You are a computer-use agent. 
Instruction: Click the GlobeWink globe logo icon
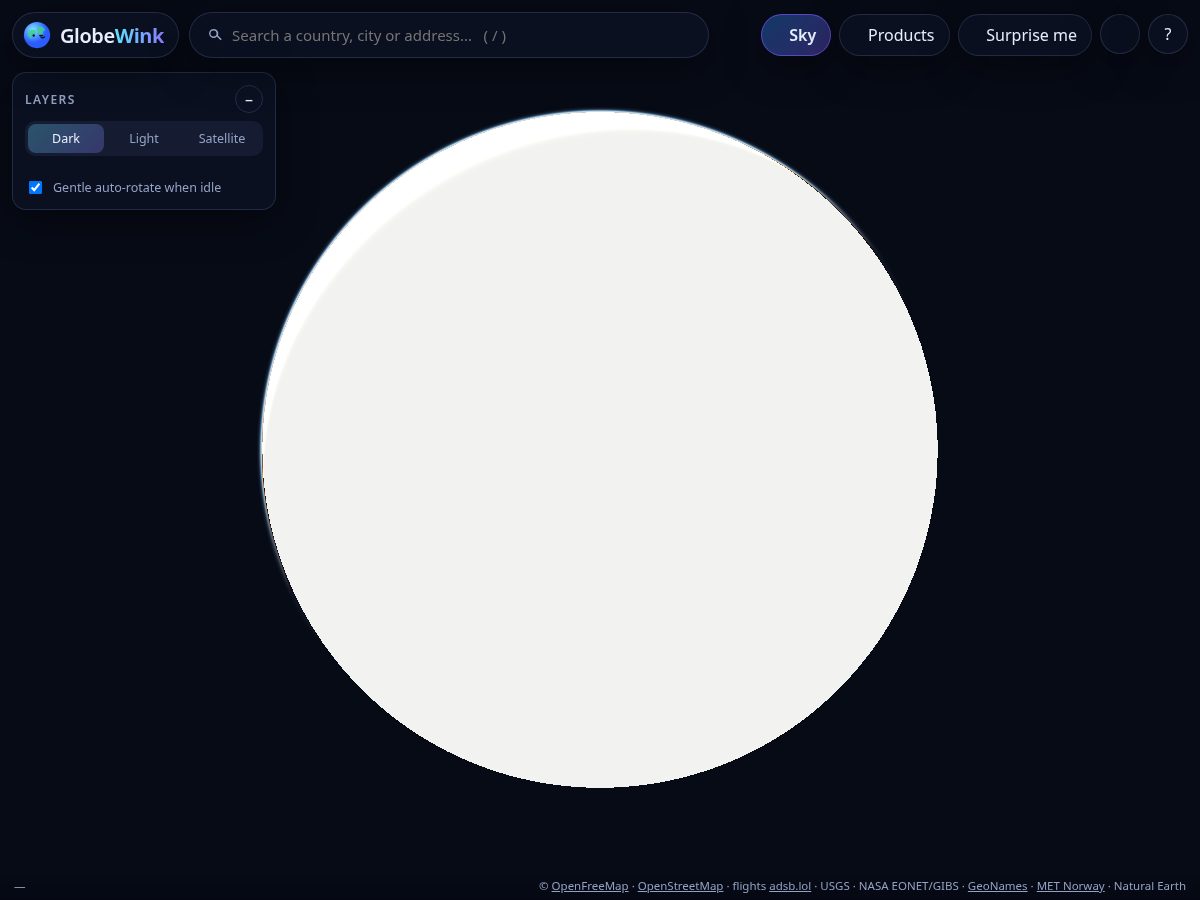coord(37,35)
